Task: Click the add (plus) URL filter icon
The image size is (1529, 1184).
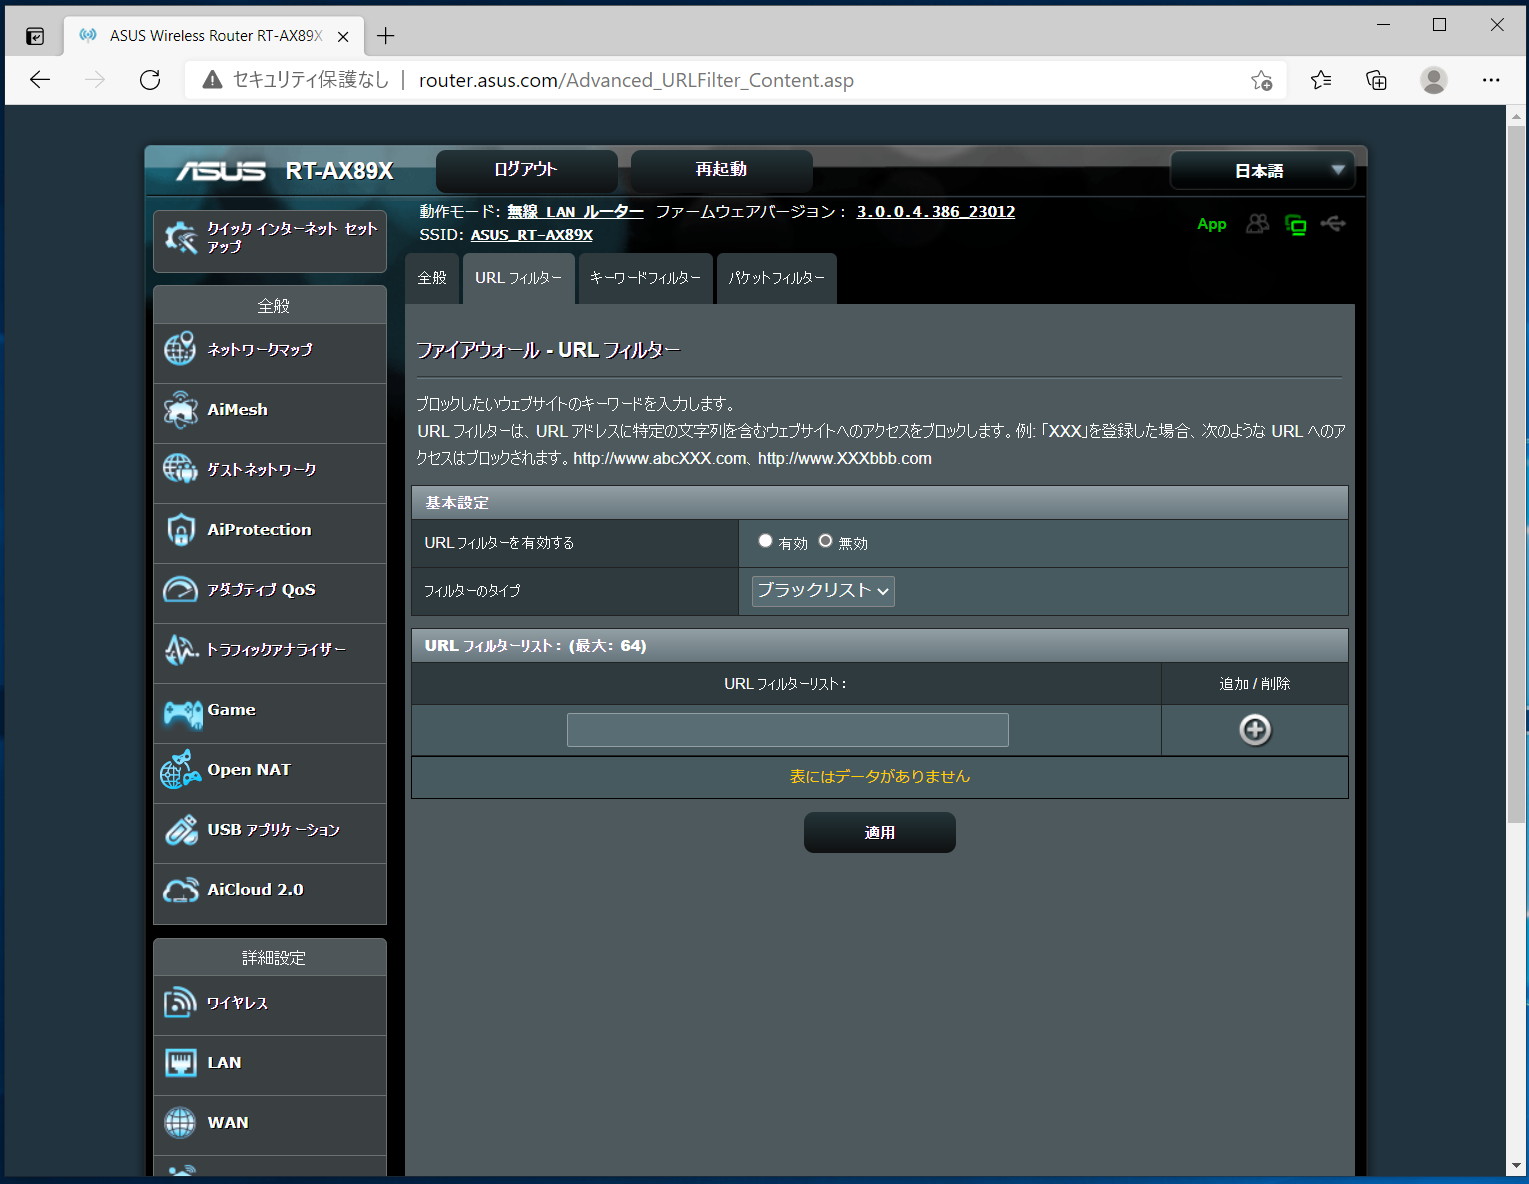Action: tap(1255, 730)
